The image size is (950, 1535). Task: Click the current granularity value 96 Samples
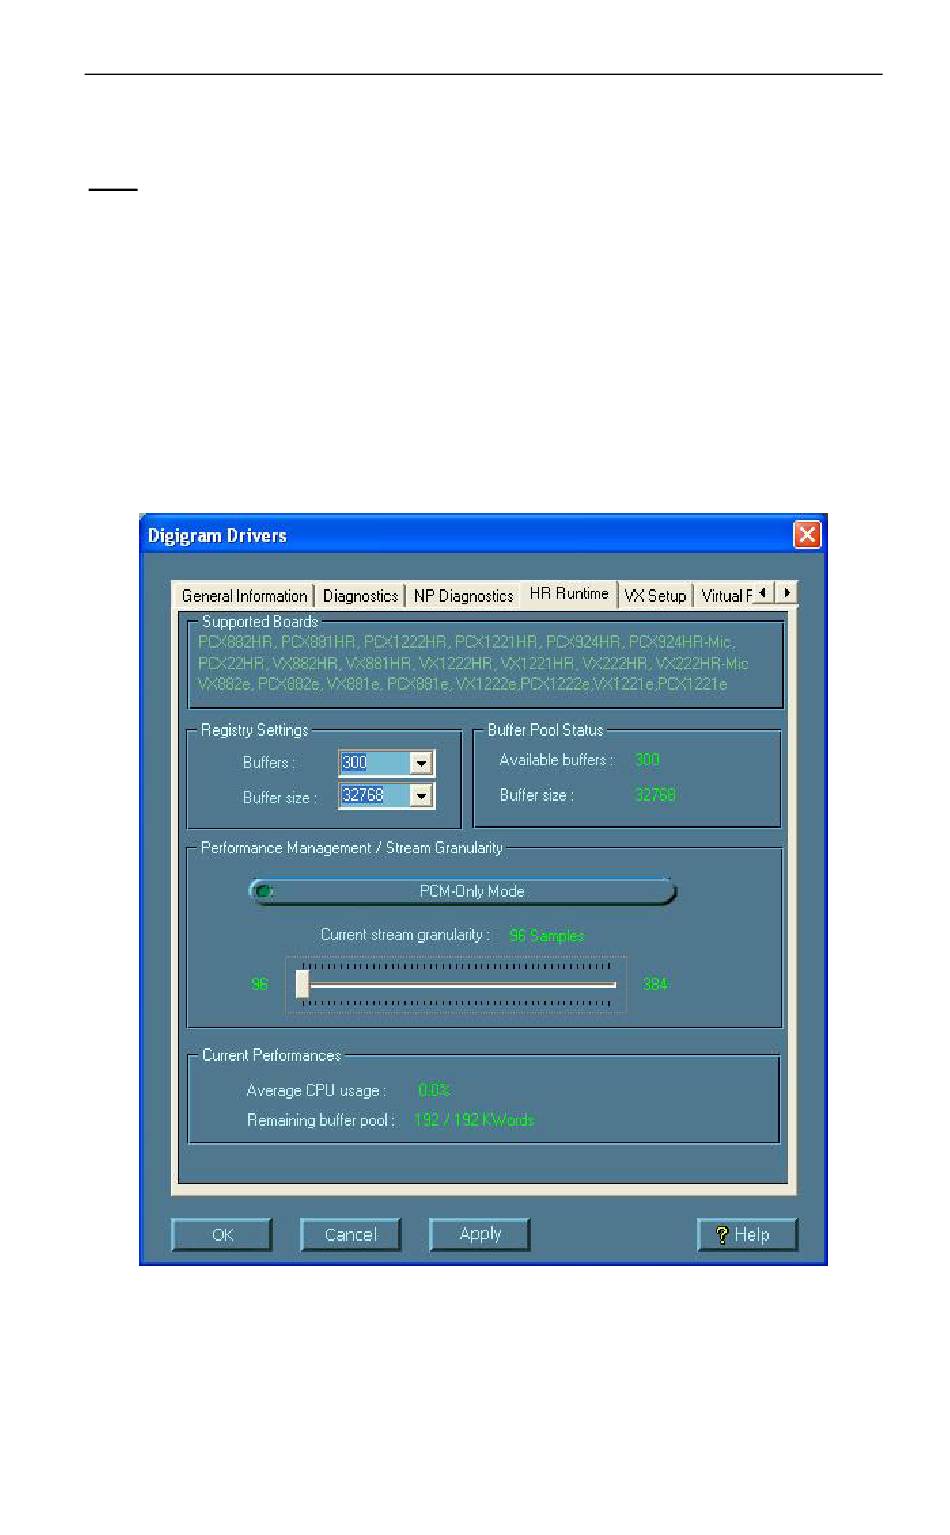pos(547,936)
